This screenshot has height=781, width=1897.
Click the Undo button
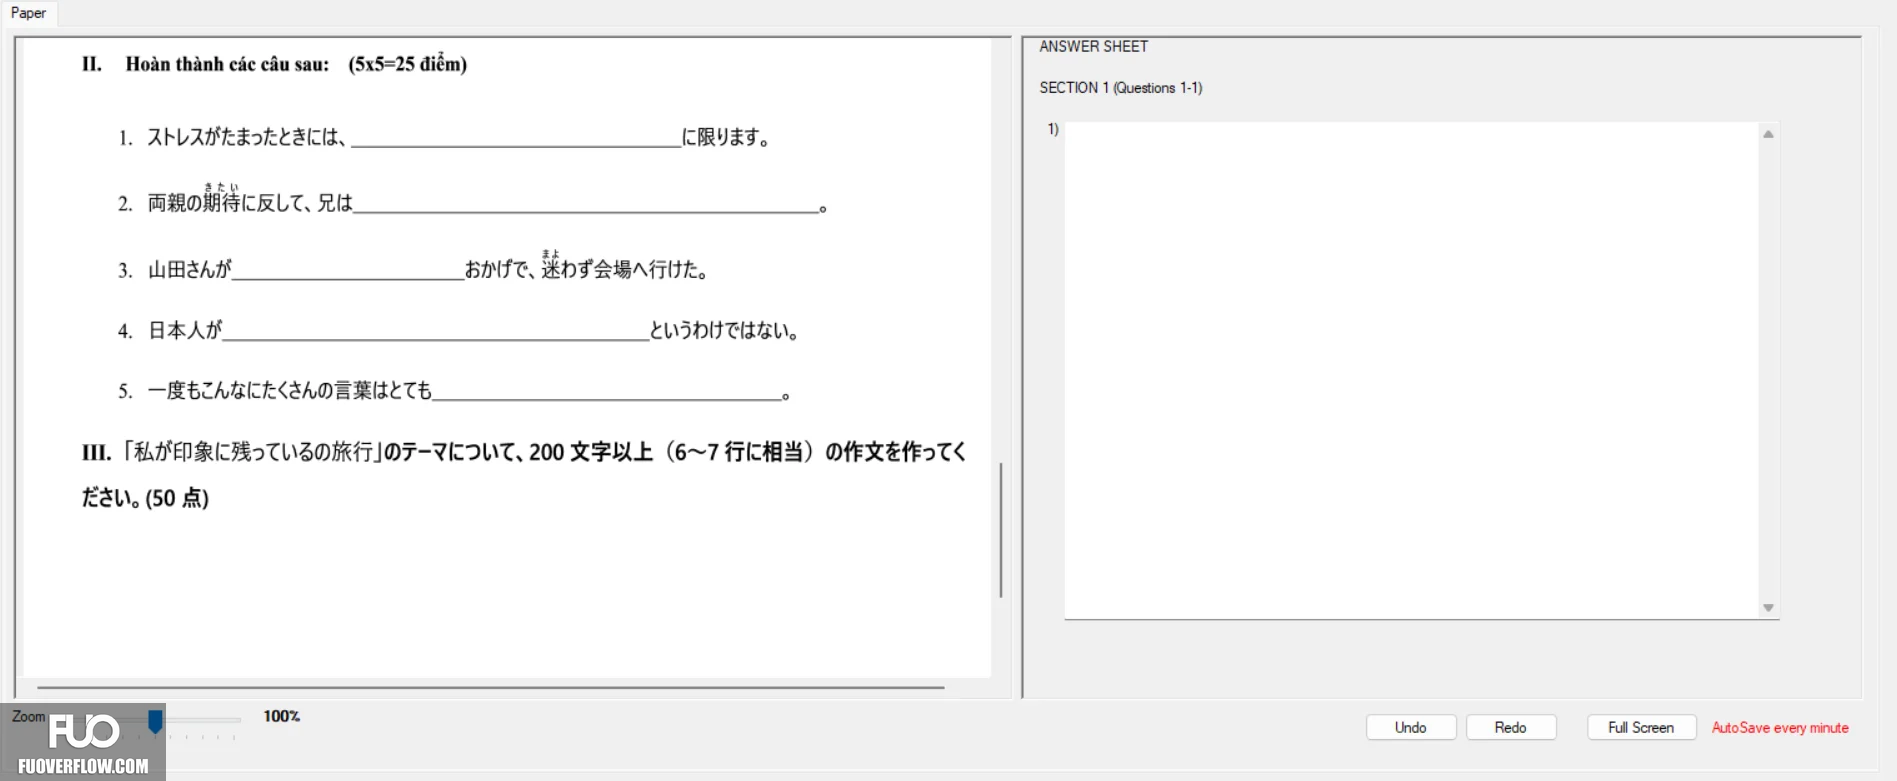(x=1410, y=727)
